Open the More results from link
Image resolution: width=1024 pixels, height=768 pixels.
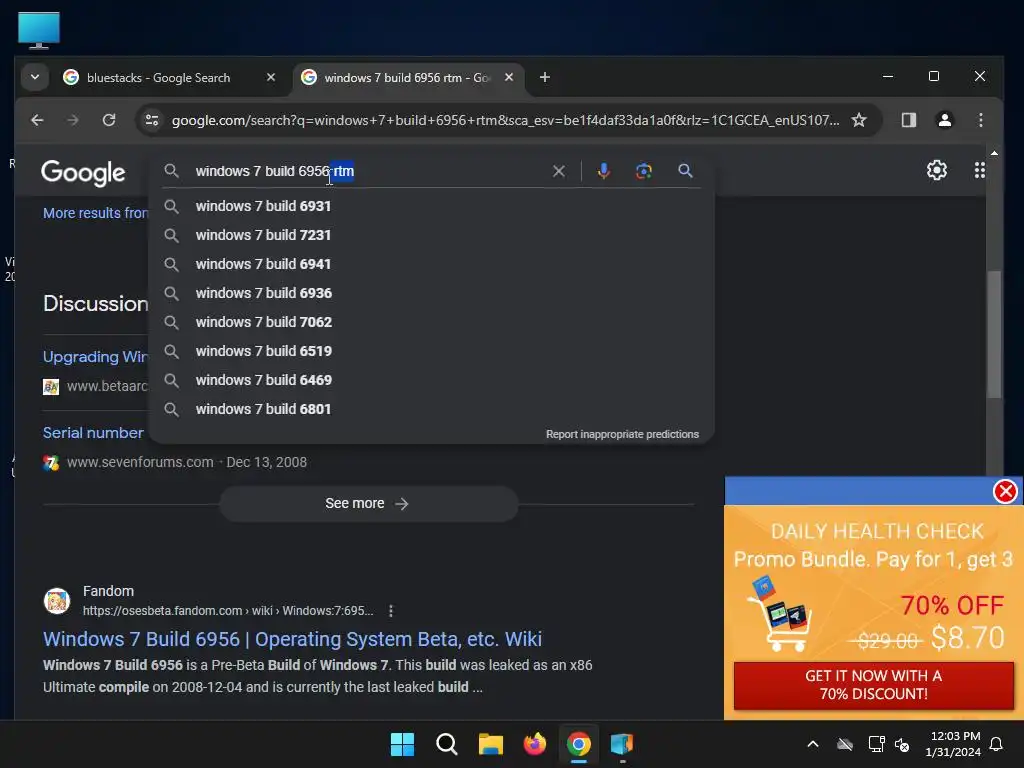(95, 213)
